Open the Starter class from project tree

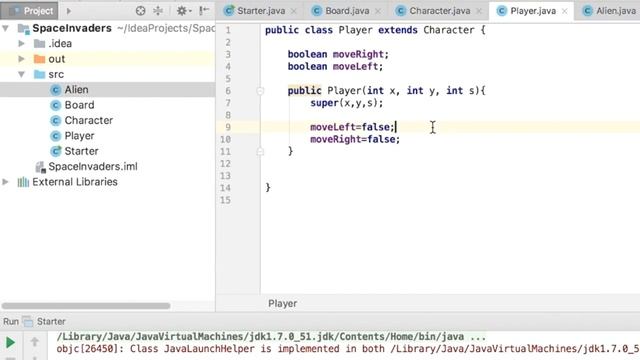pyautogui.click(x=81, y=151)
